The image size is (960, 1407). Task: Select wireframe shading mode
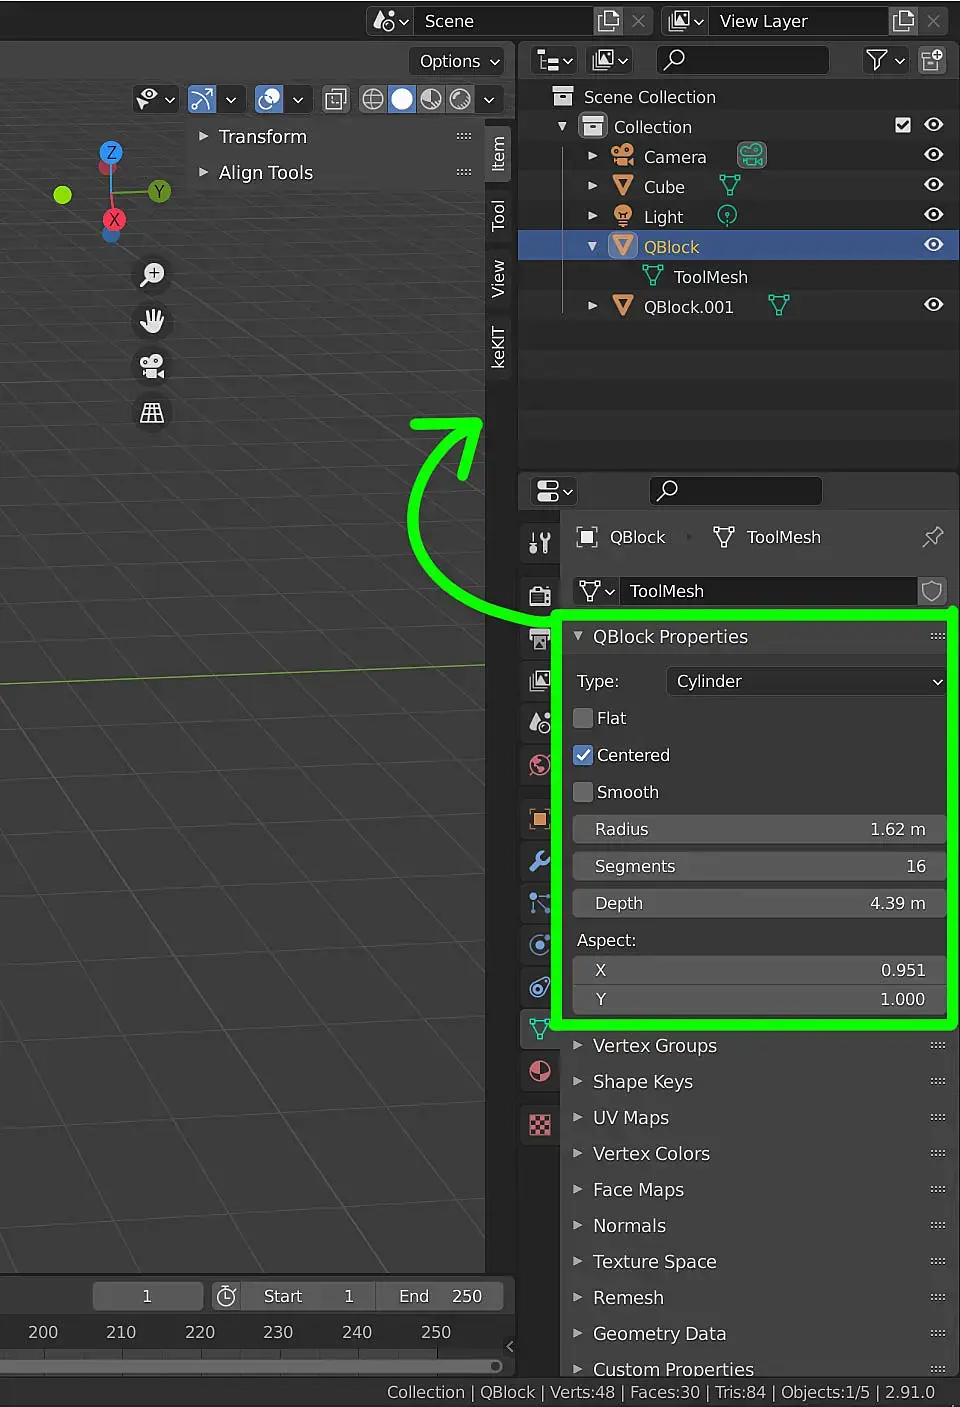point(373,99)
